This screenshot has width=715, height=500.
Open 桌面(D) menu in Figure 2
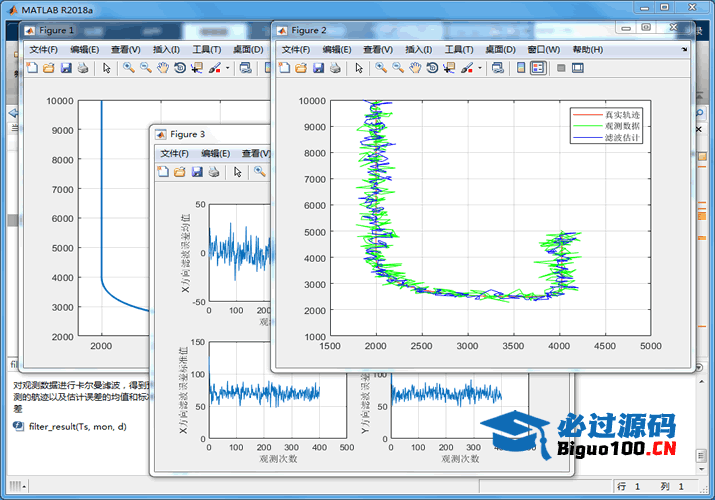(x=500, y=49)
